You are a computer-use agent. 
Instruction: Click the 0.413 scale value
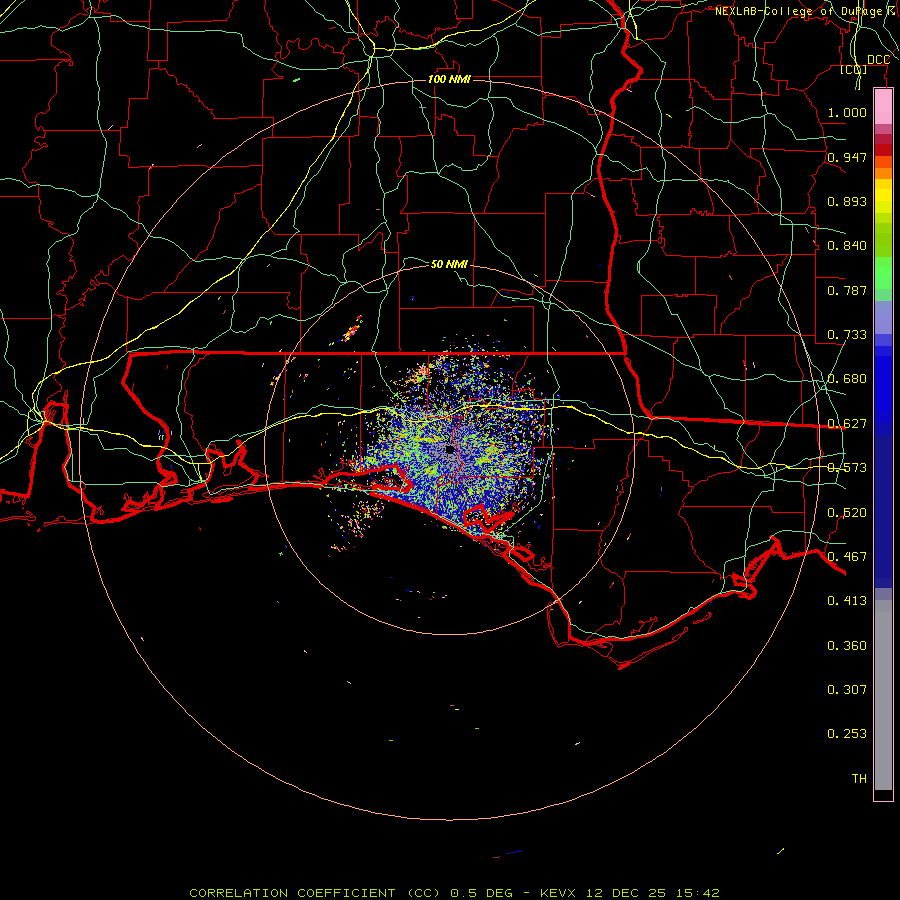[847, 601]
